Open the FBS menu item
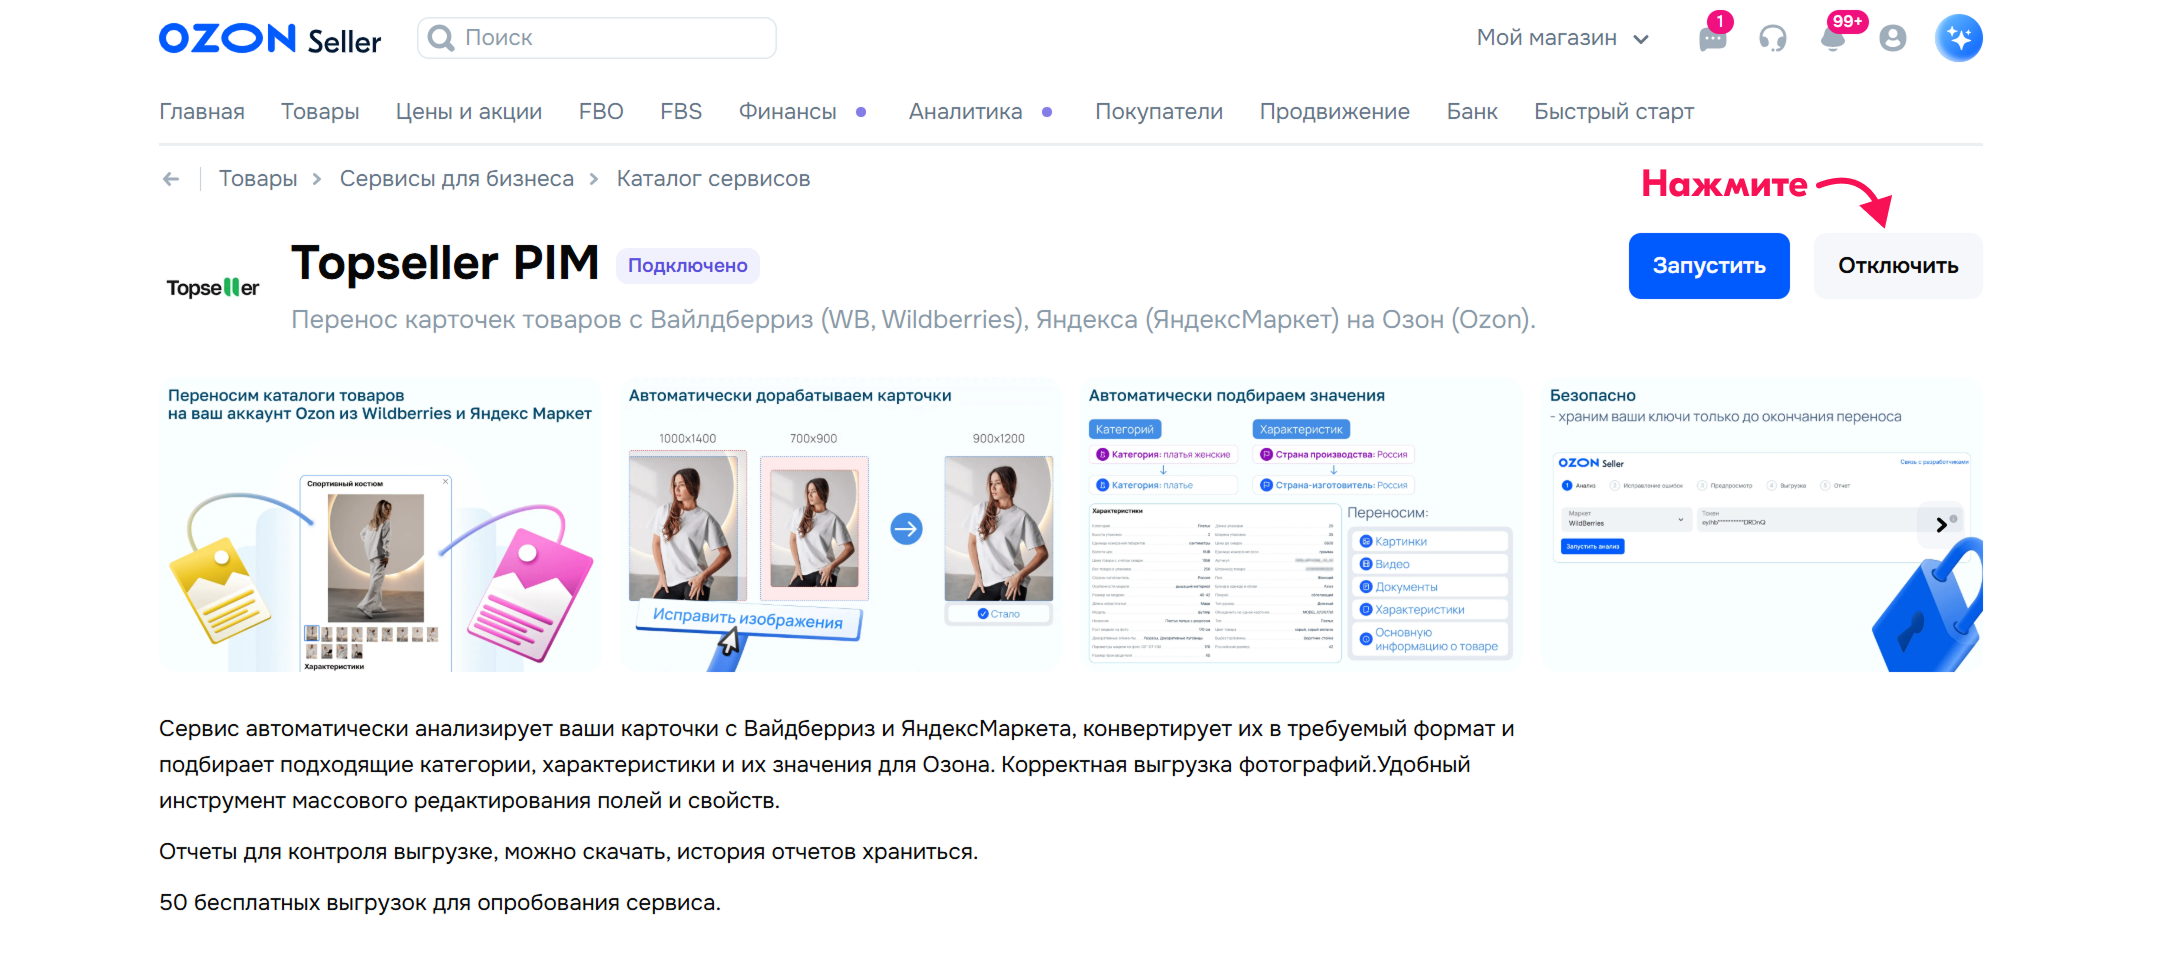Image resolution: width=2161 pixels, height=955 pixels. tap(681, 112)
